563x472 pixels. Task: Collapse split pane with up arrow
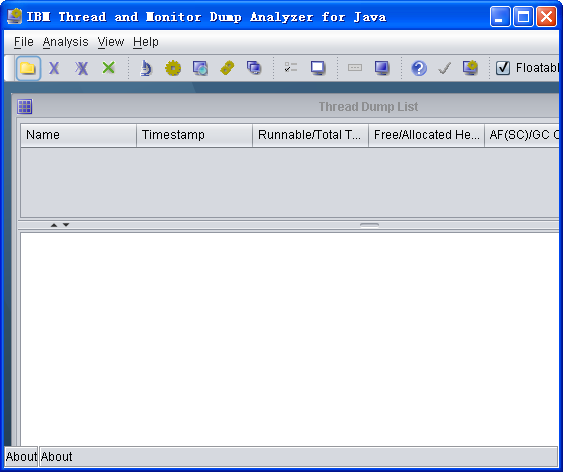pyautogui.click(x=54, y=225)
